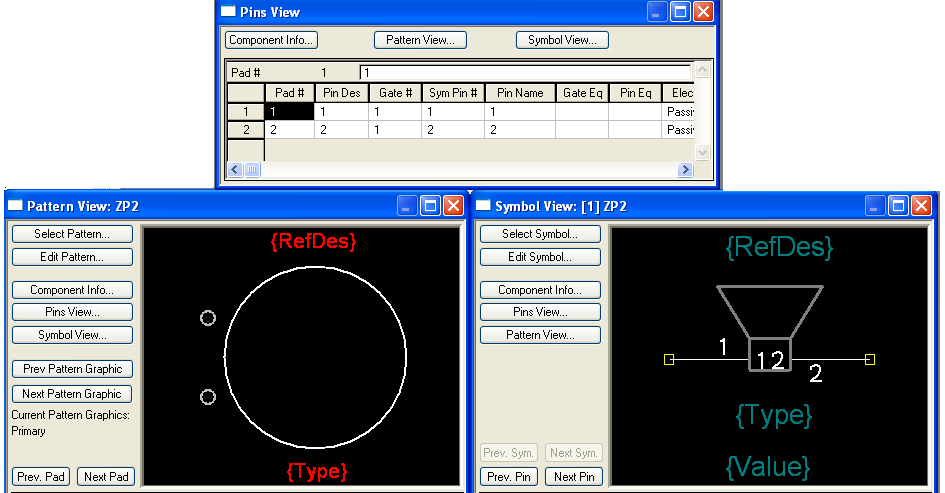Click pins table scroll left arrow
Screen dimensions: 945x493
pos(235,169)
